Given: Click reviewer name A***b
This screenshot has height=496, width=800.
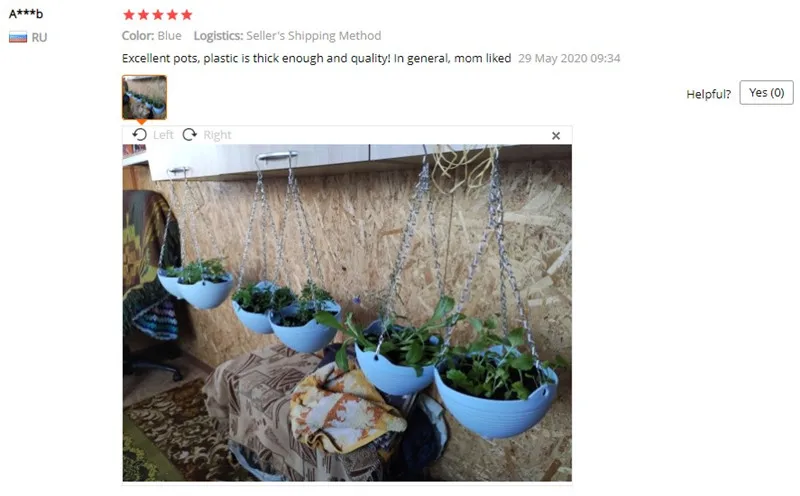Looking at the screenshot, I should (x=26, y=14).
